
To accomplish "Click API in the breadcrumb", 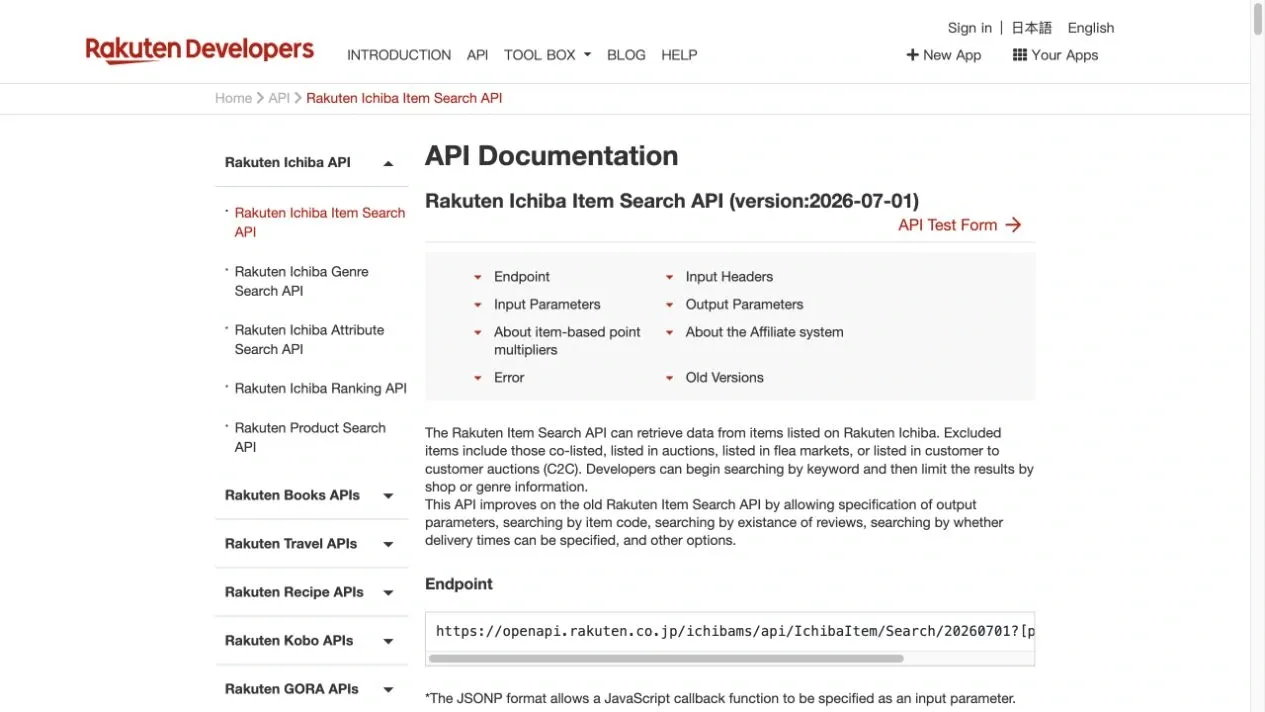I will 279,98.
